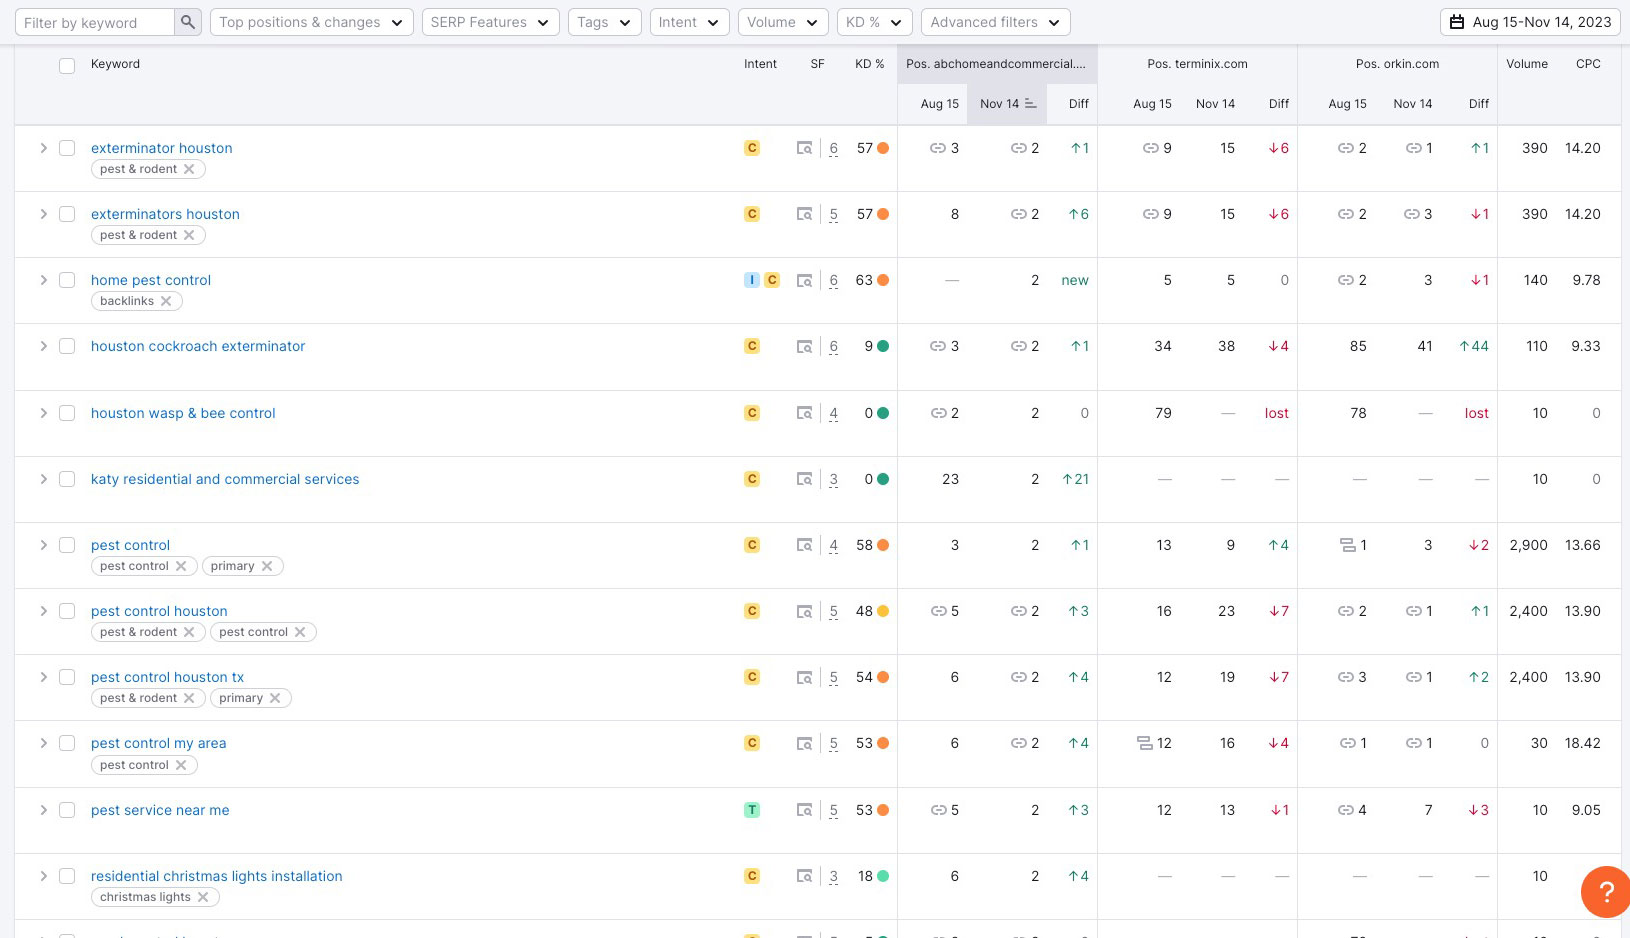The image size is (1630, 938).
Task: Check the exterminators houston row checkbox
Action: [67, 214]
